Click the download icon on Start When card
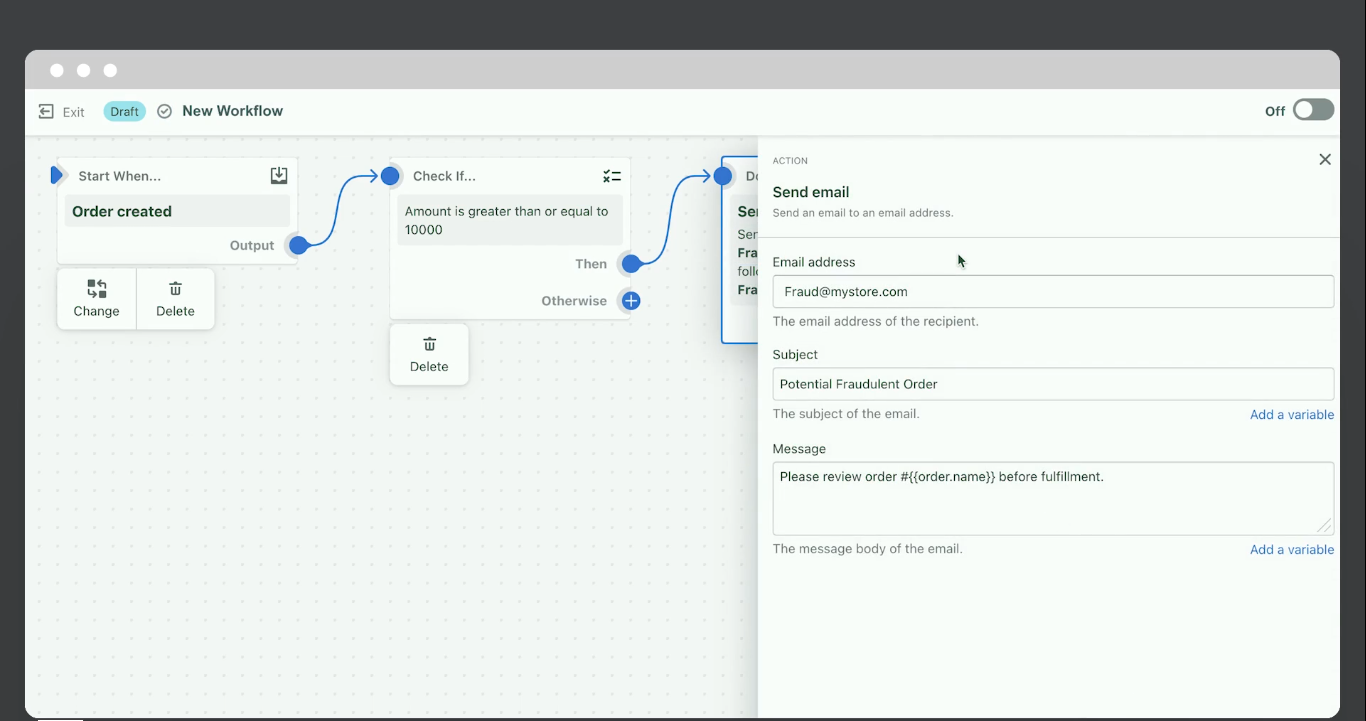 click(x=279, y=175)
